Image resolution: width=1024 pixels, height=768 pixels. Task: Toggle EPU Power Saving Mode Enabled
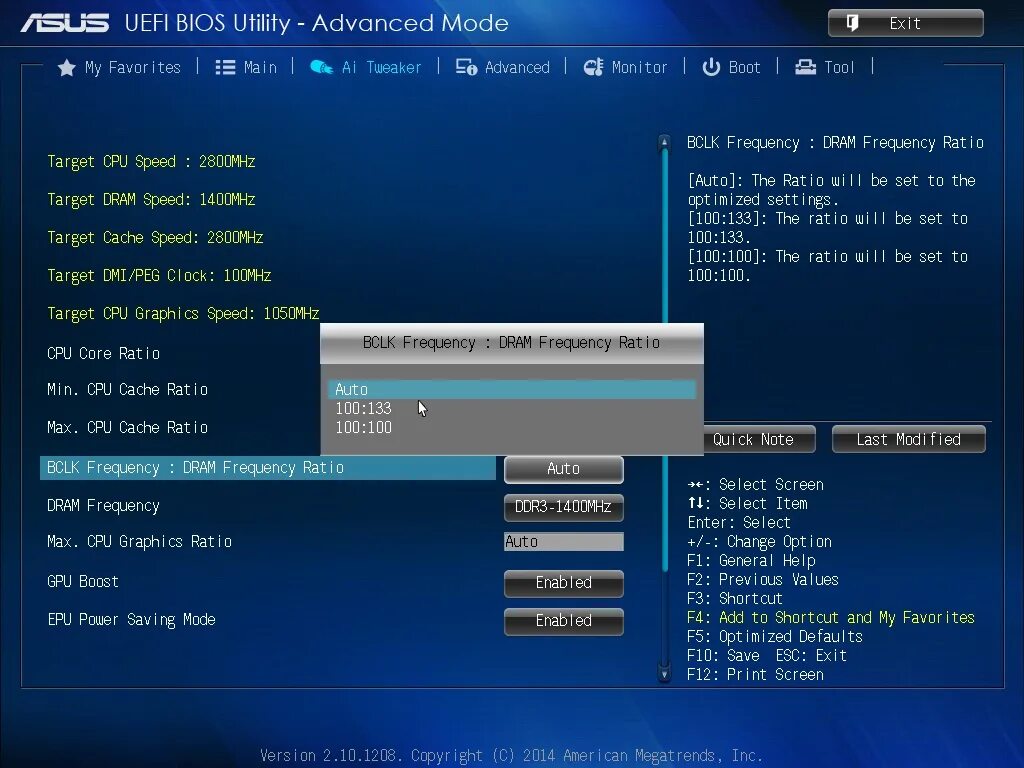[564, 621]
